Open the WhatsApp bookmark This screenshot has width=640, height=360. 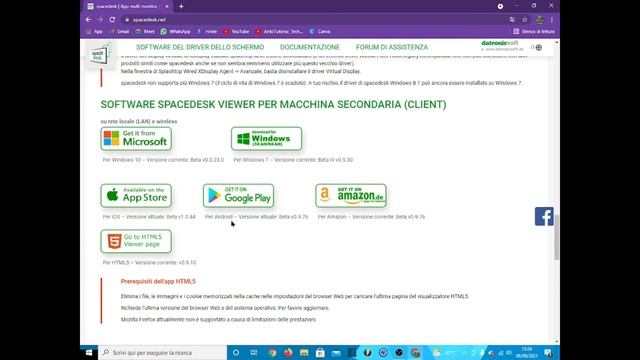(x=176, y=31)
